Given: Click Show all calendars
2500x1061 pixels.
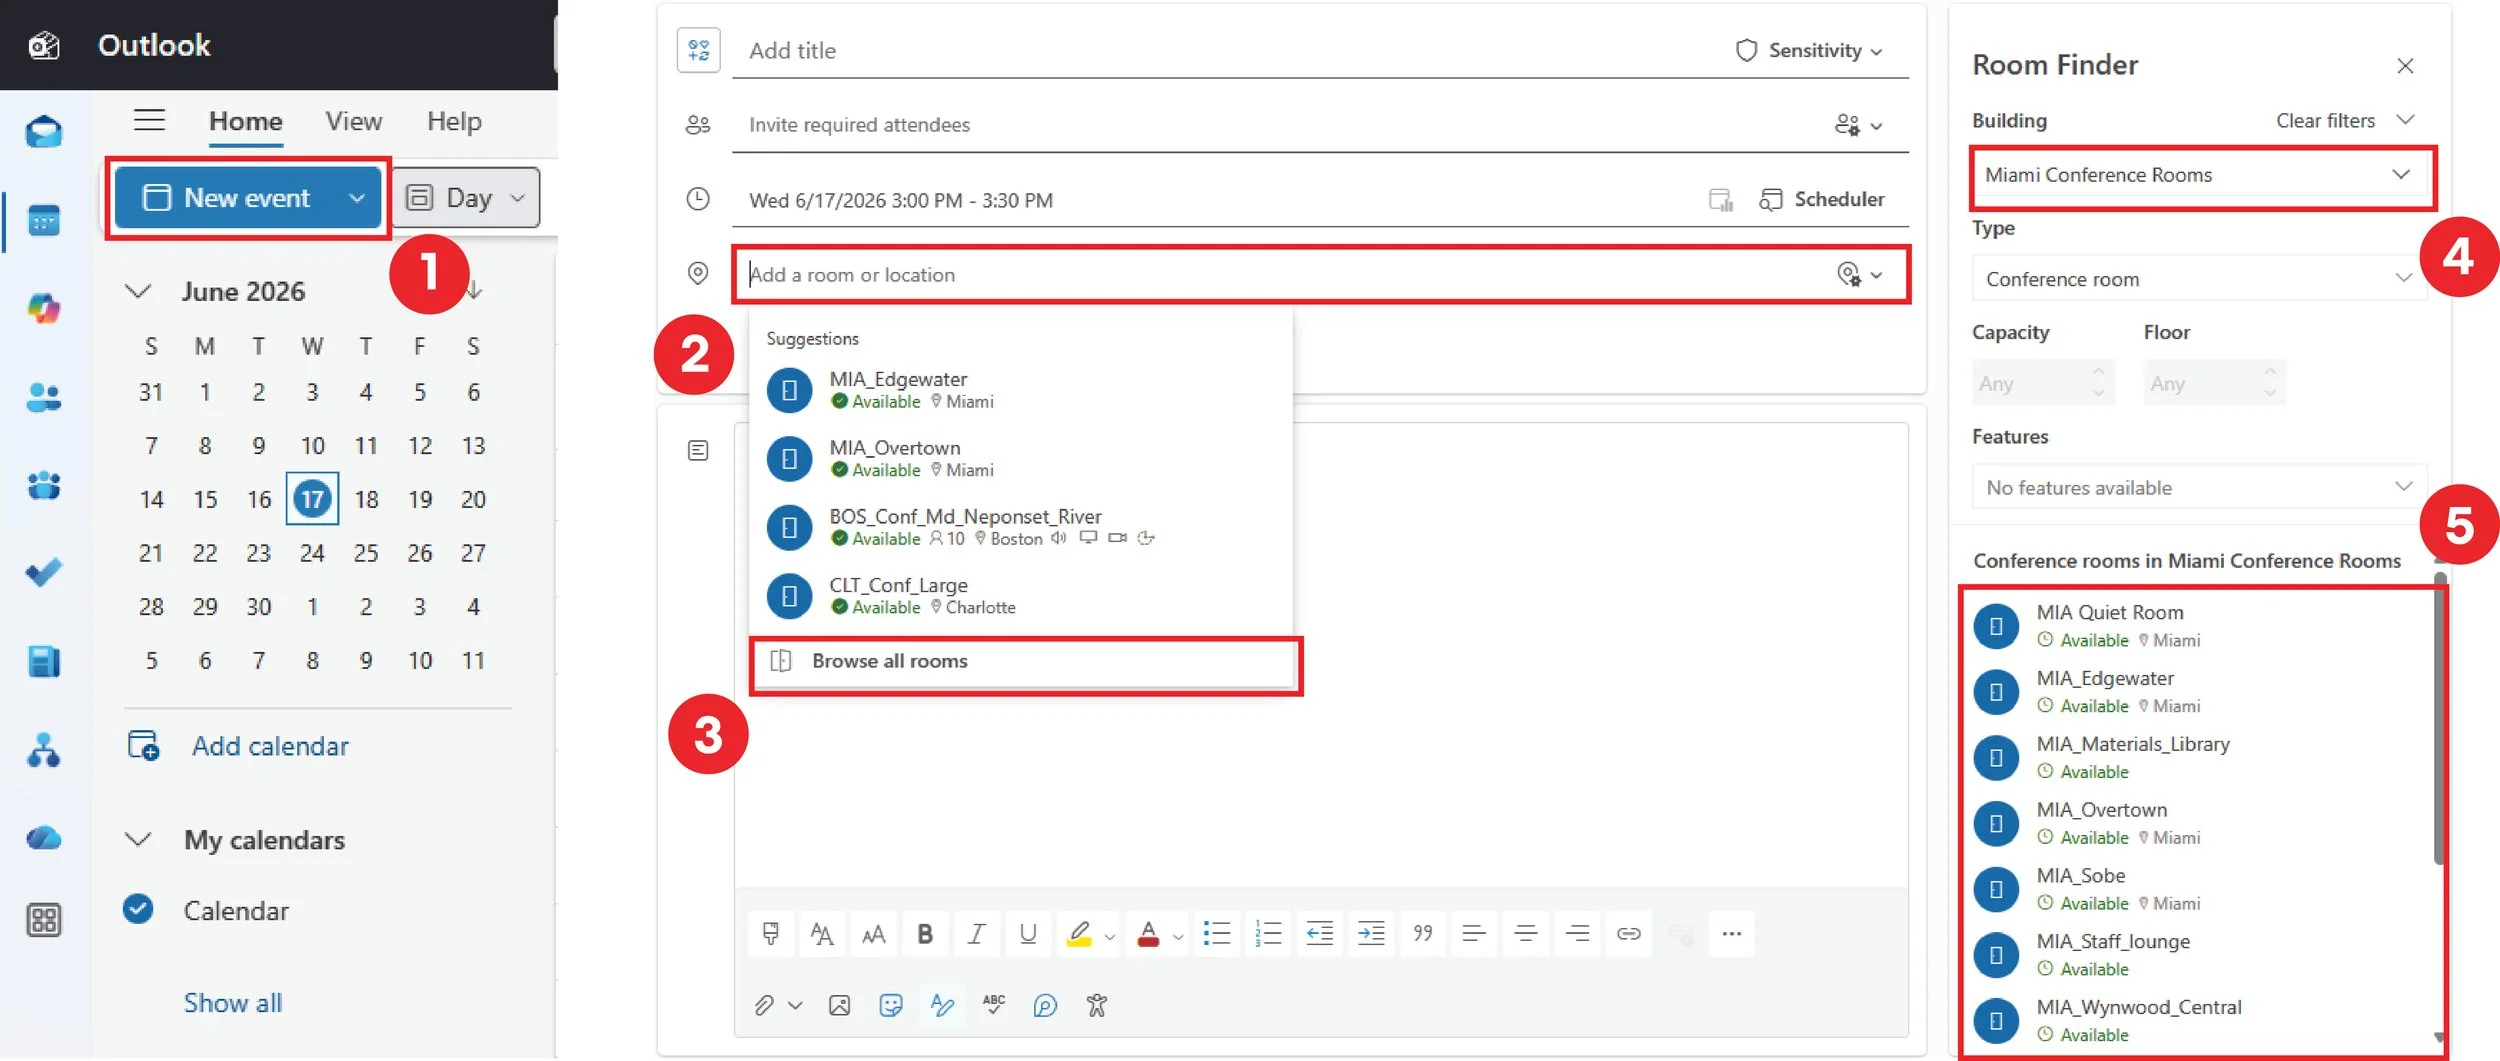Looking at the screenshot, I should (233, 1003).
